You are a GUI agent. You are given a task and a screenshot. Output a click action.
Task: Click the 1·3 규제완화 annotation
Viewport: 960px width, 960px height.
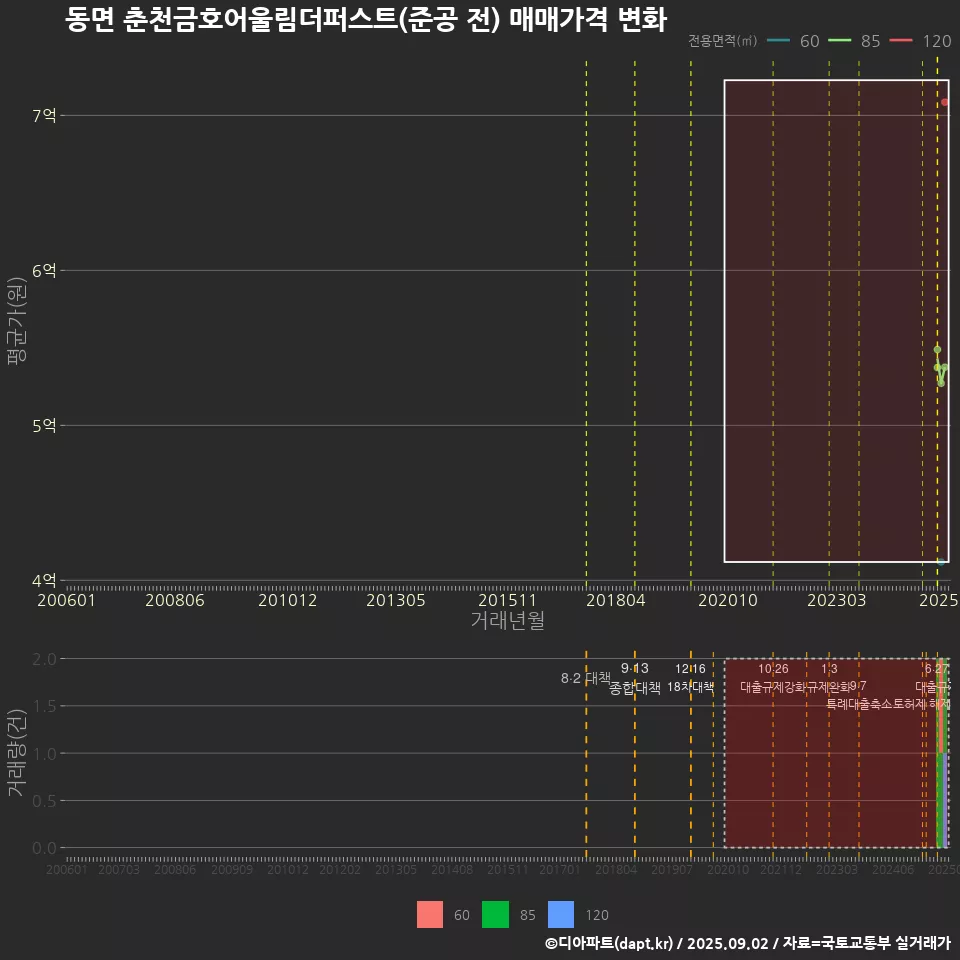pos(829,678)
